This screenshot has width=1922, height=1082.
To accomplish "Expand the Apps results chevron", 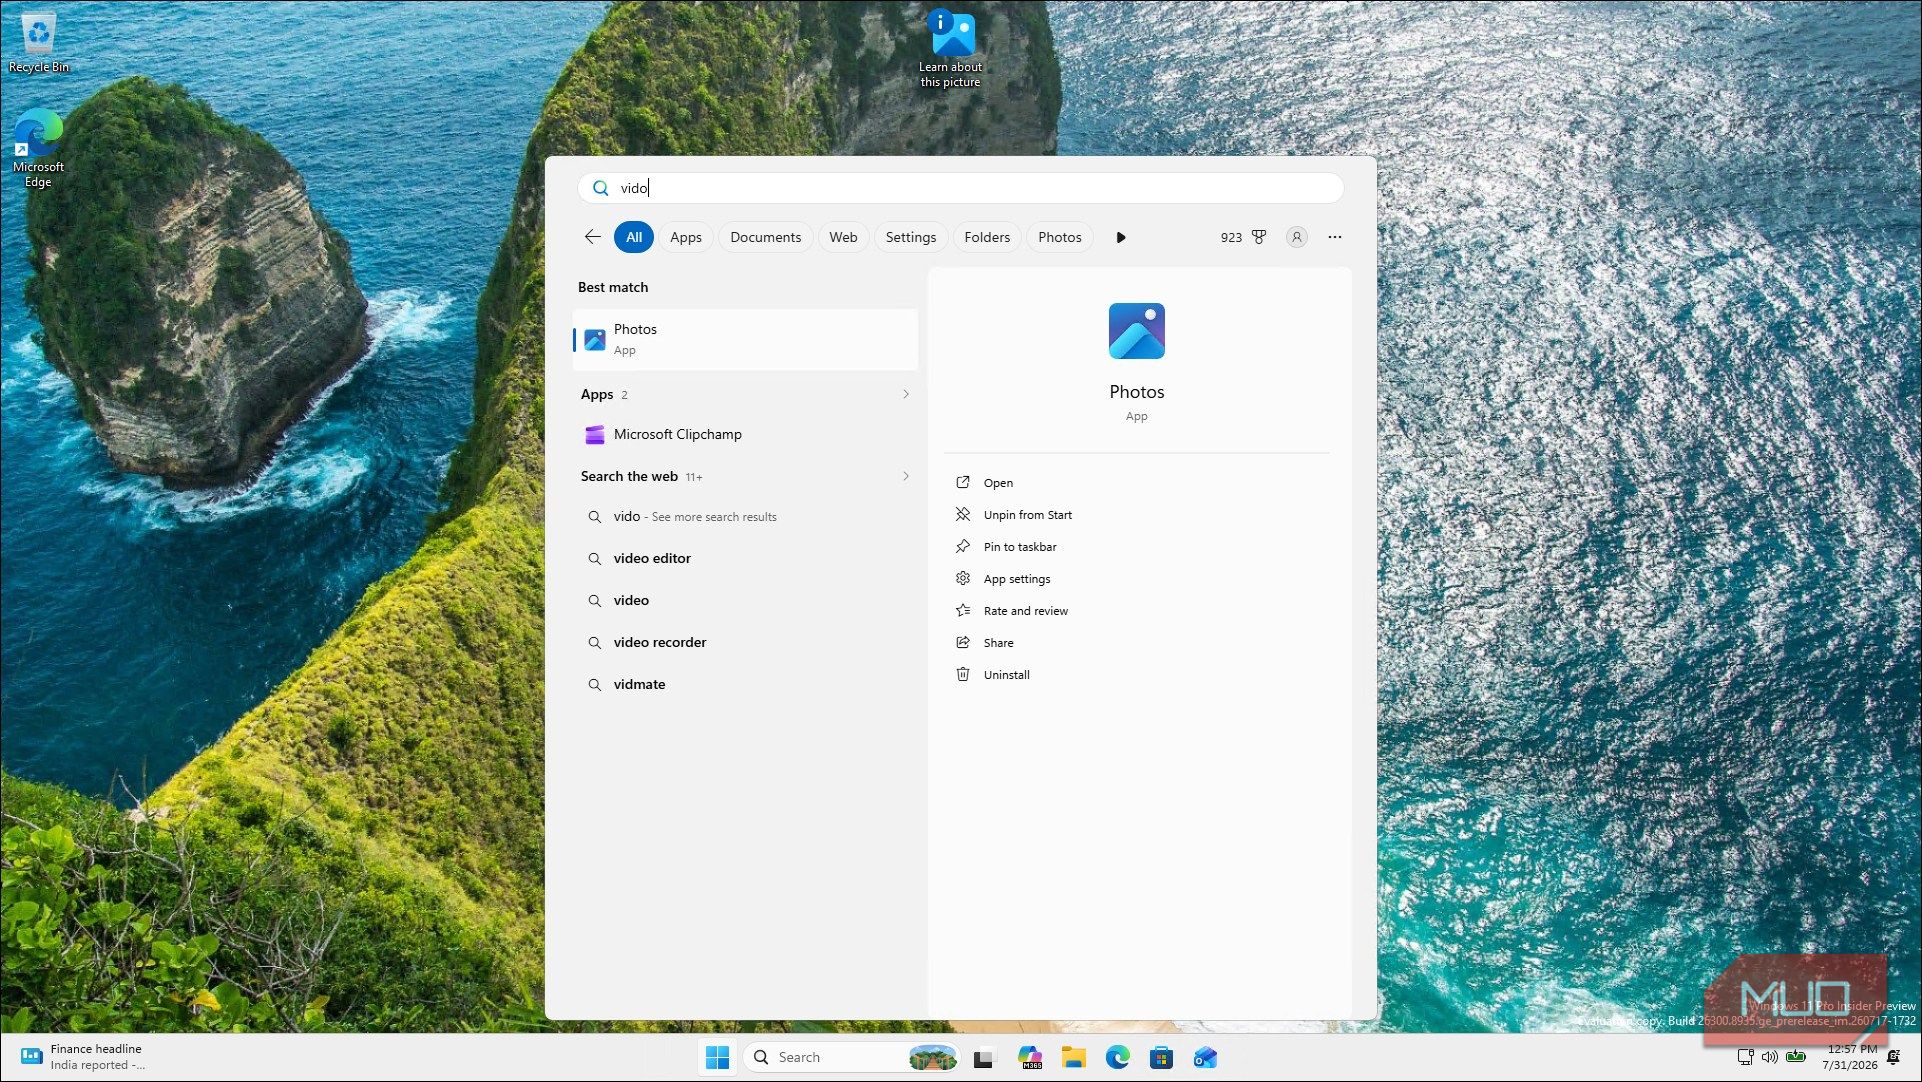I will pos(905,394).
